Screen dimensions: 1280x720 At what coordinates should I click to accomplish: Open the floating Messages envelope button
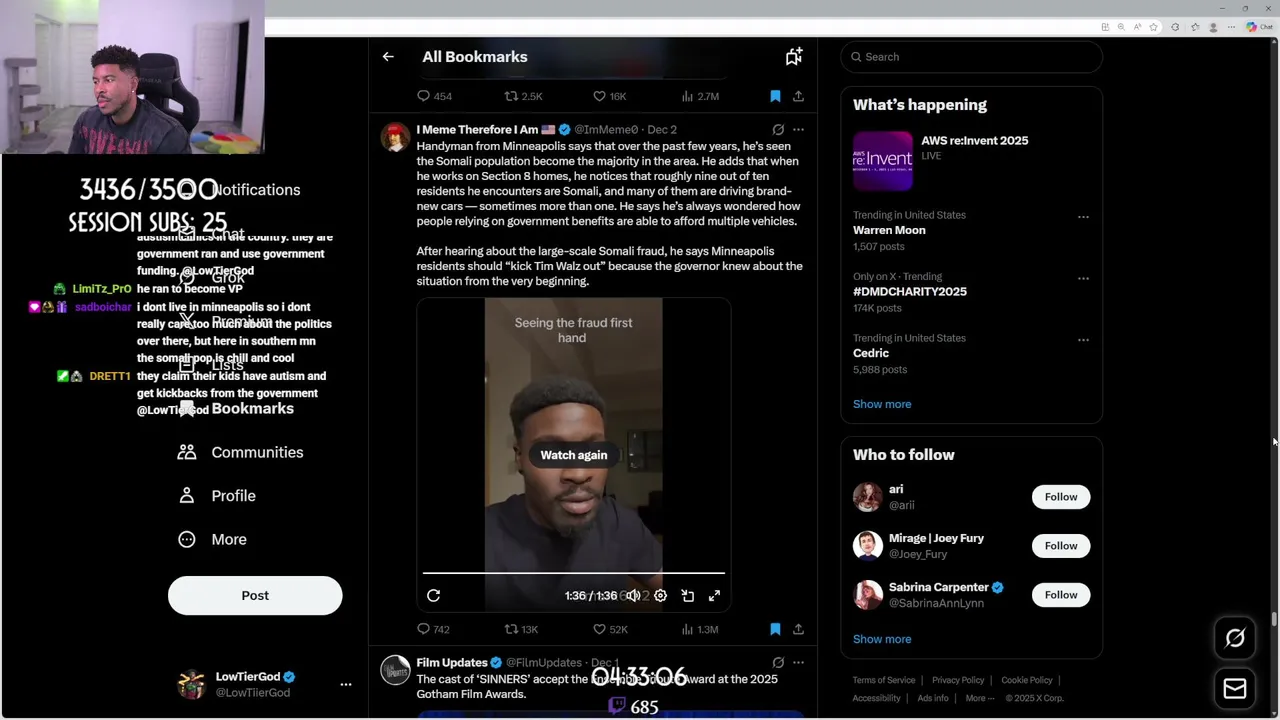coord(1235,689)
